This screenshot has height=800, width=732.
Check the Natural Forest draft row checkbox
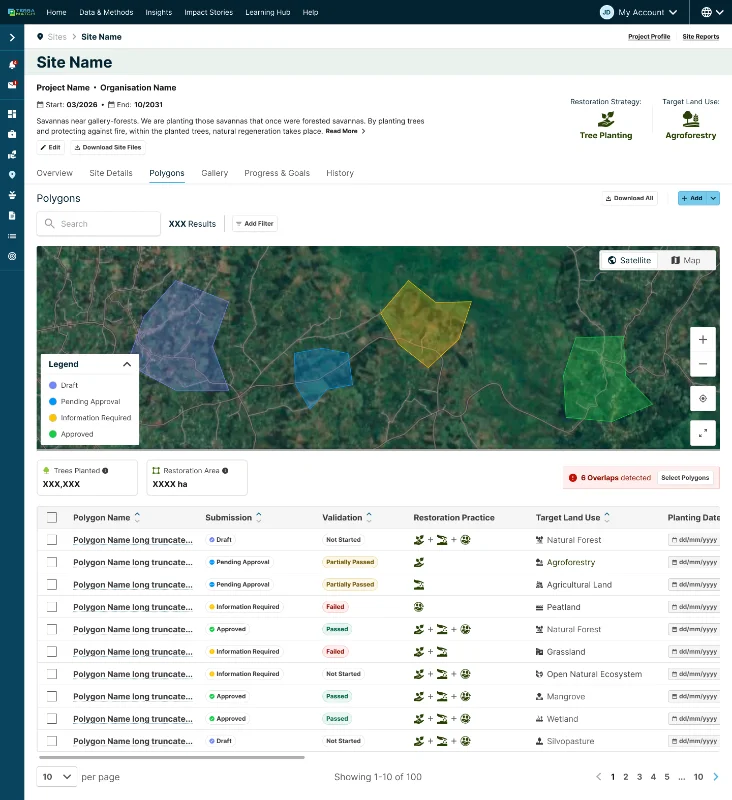[x=52, y=540]
